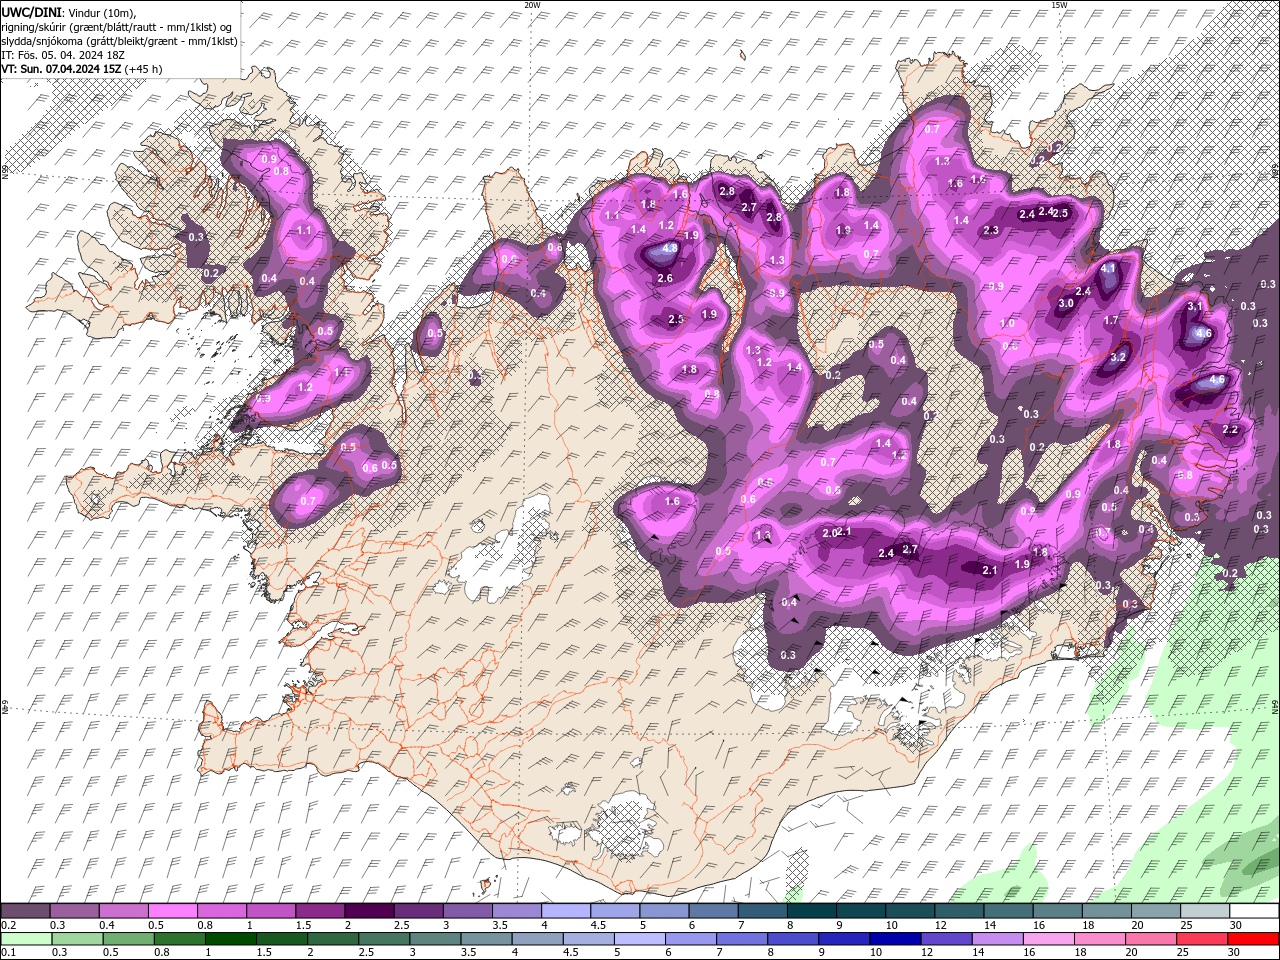
Task: Click the 3.5 gray-green swatch in the lower legend row
Action: pyautogui.click(x=486, y=939)
